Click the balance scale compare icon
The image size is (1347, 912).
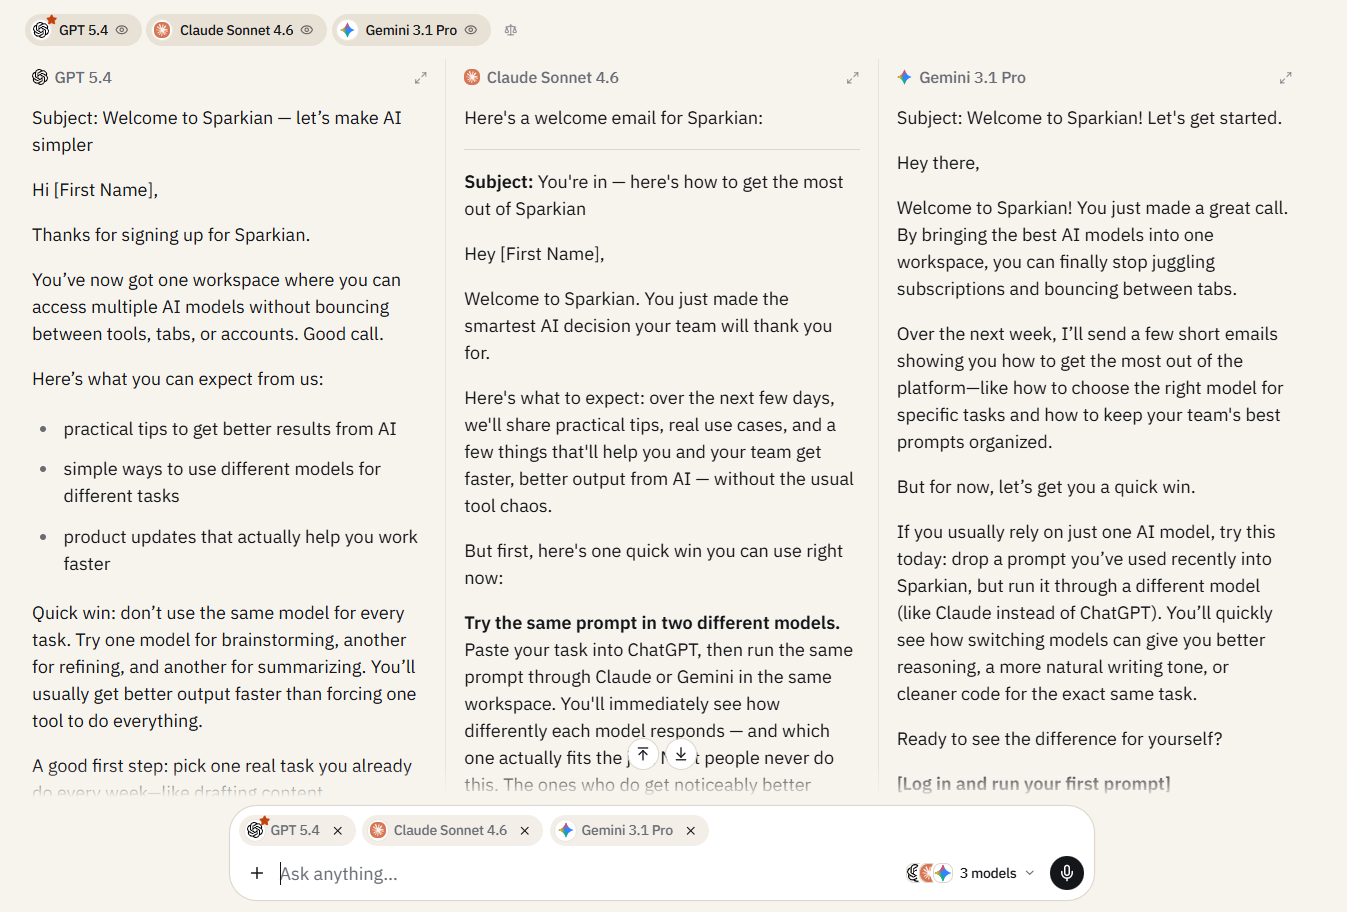(x=511, y=30)
